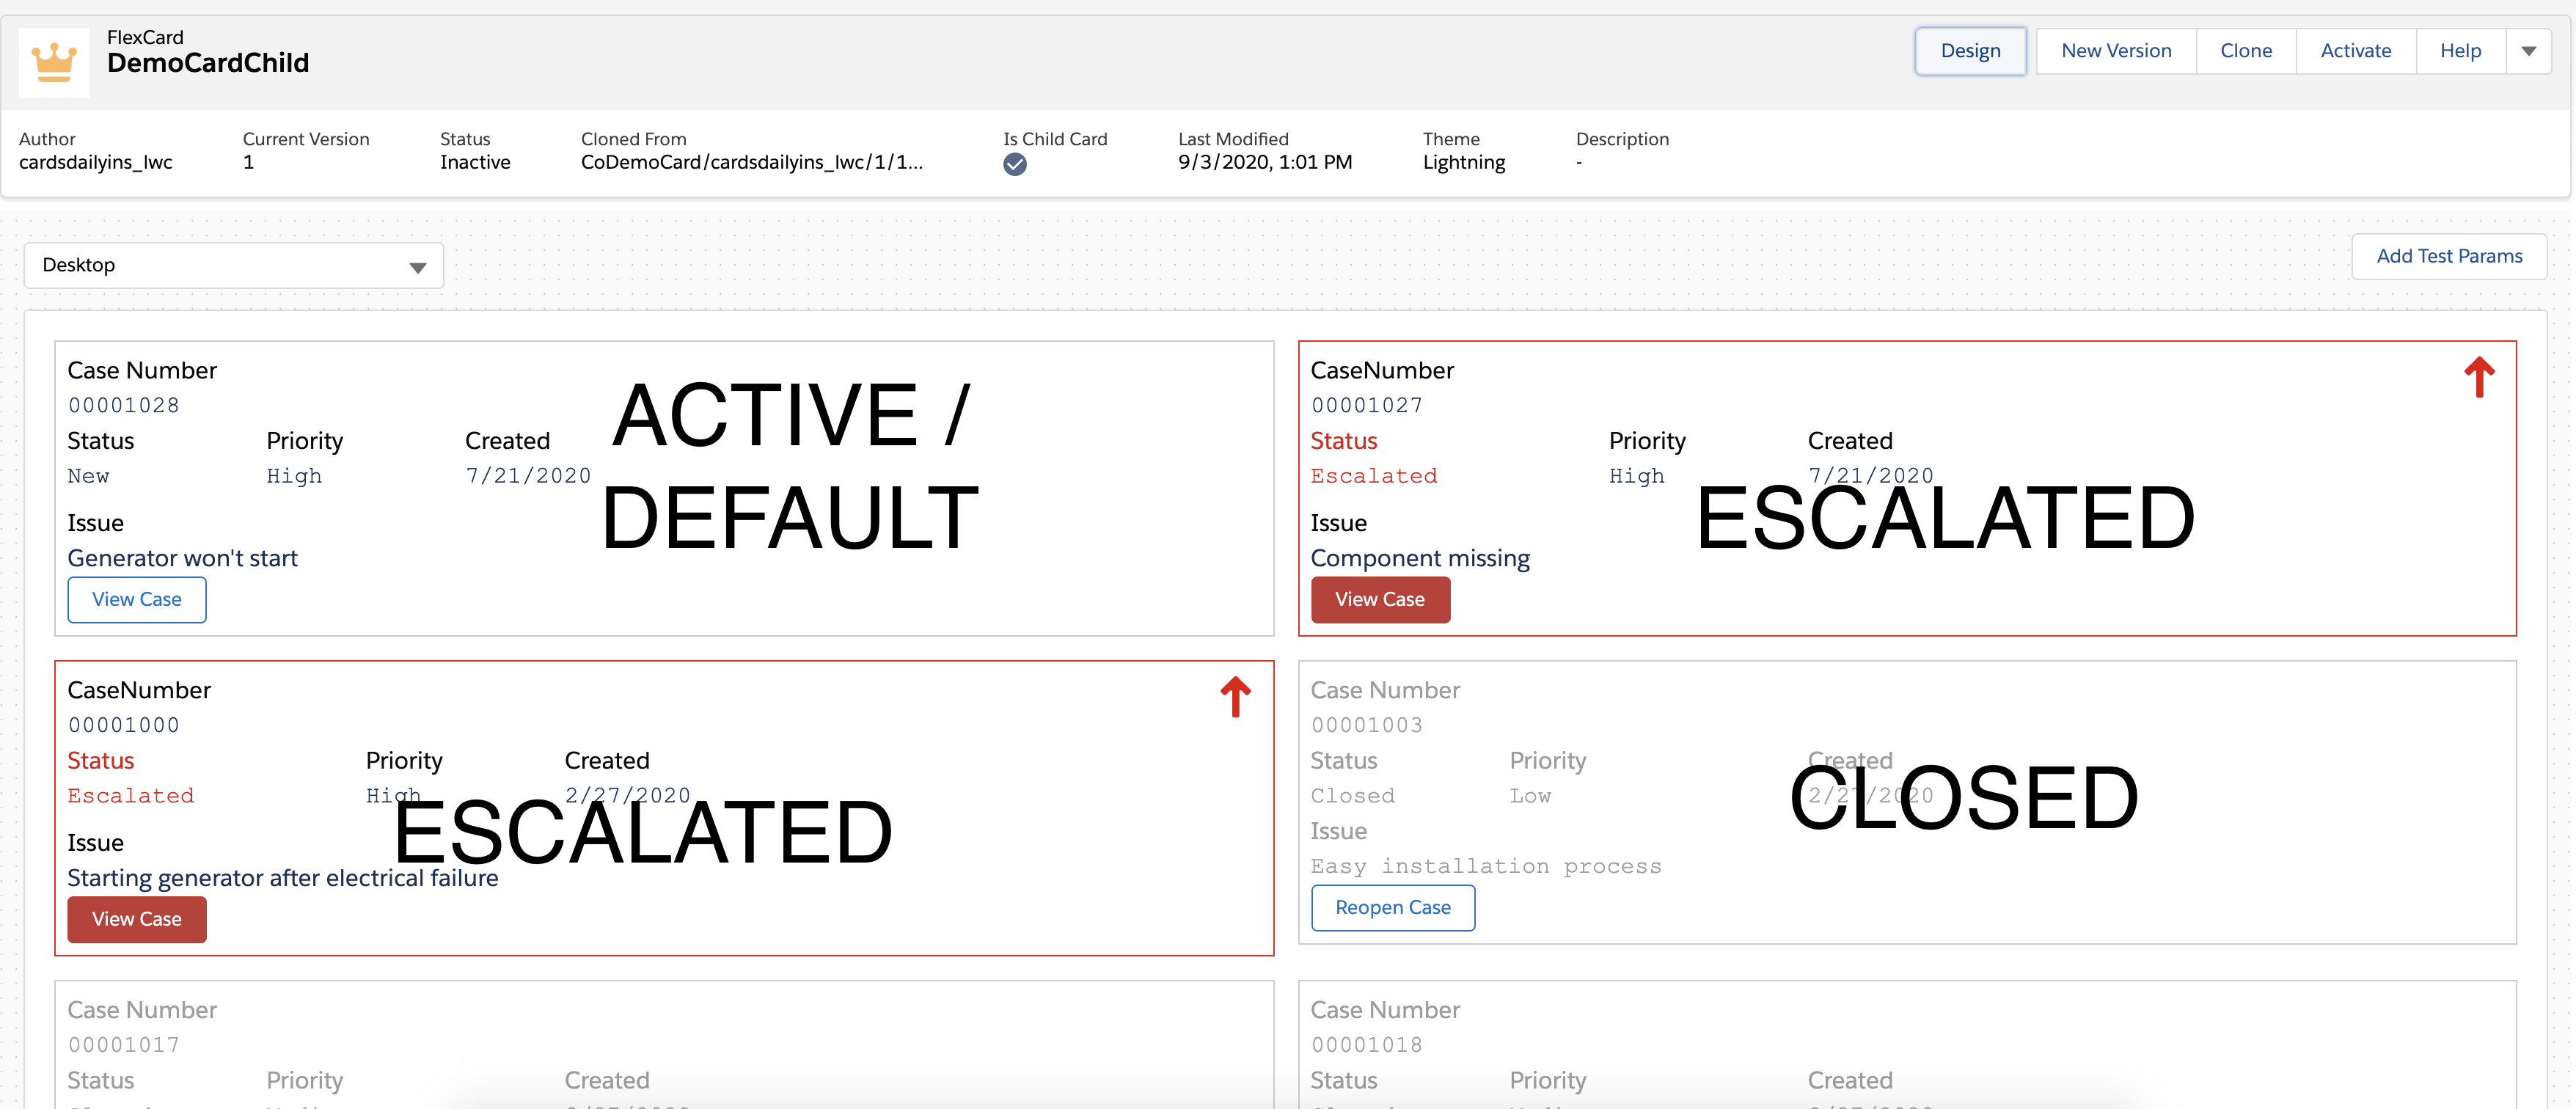Click View Case for case 00001000
The height and width of the screenshot is (1109, 2576).
point(137,920)
